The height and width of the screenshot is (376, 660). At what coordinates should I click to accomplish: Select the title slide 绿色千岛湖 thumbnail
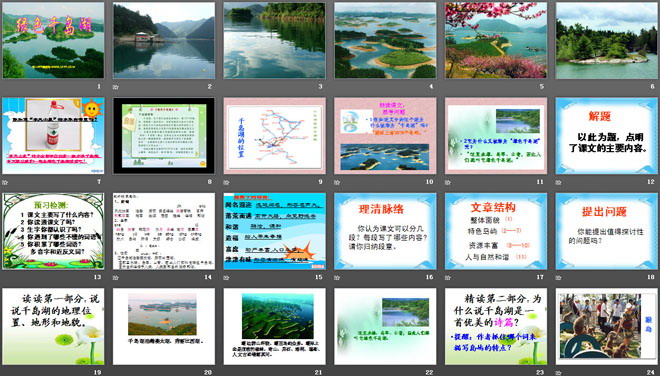pyautogui.click(x=53, y=40)
